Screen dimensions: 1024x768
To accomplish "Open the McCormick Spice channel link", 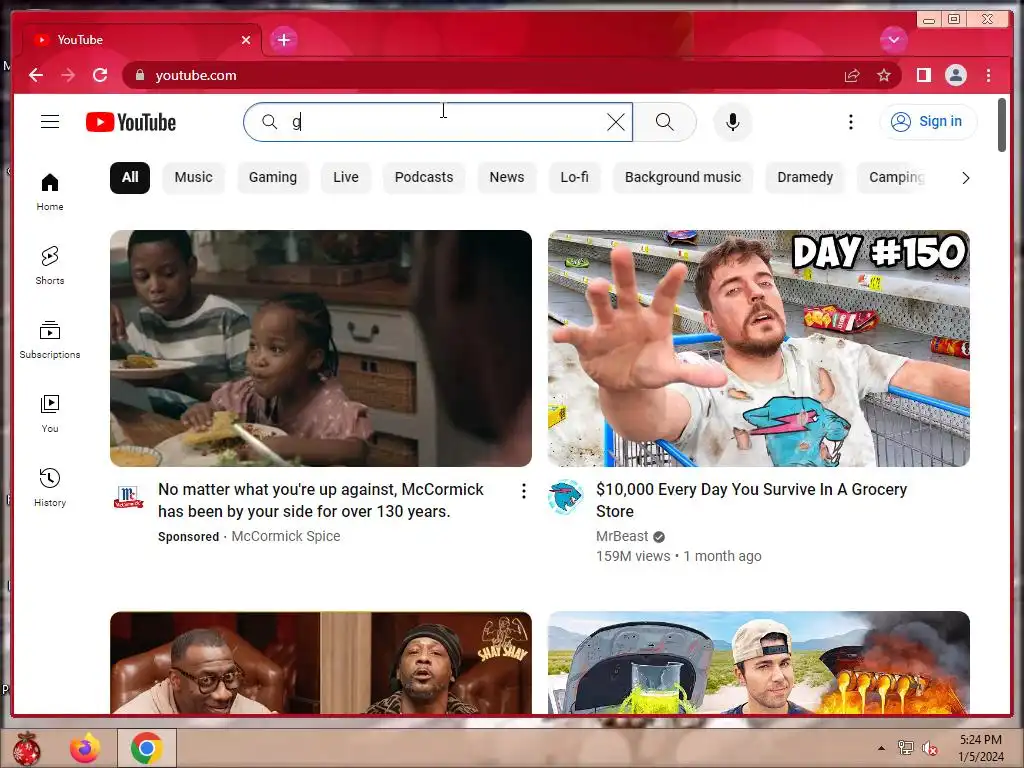I will point(285,536).
